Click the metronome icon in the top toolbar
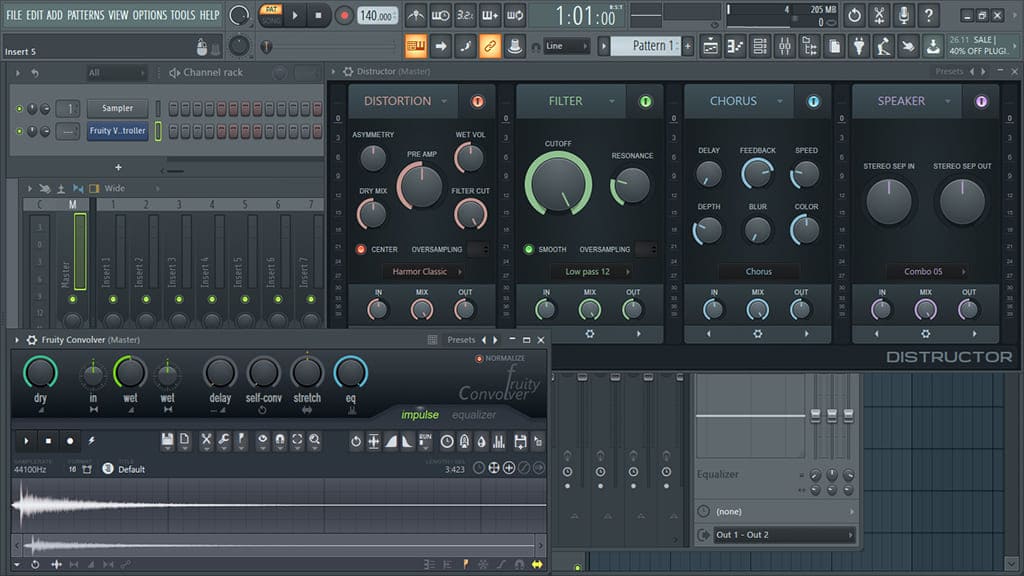1024x576 pixels. click(415, 15)
